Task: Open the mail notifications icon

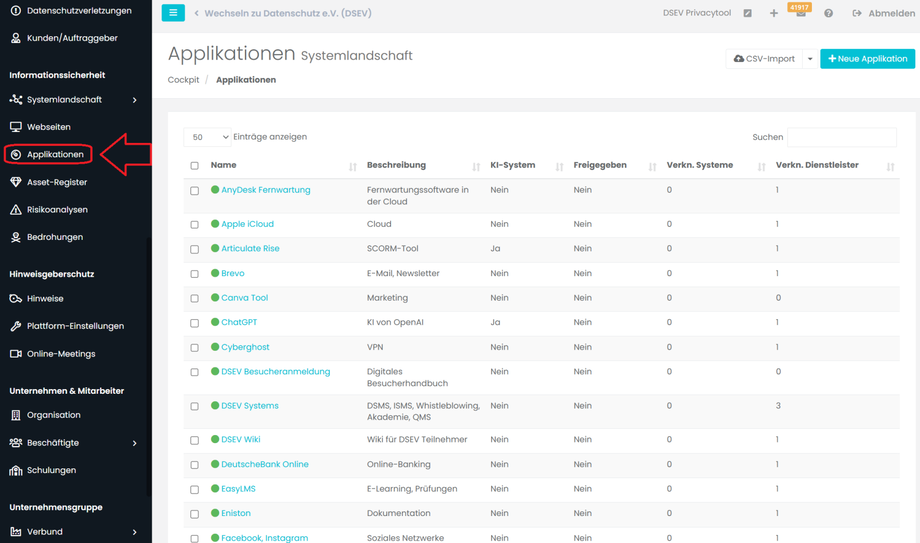Action: pos(800,14)
